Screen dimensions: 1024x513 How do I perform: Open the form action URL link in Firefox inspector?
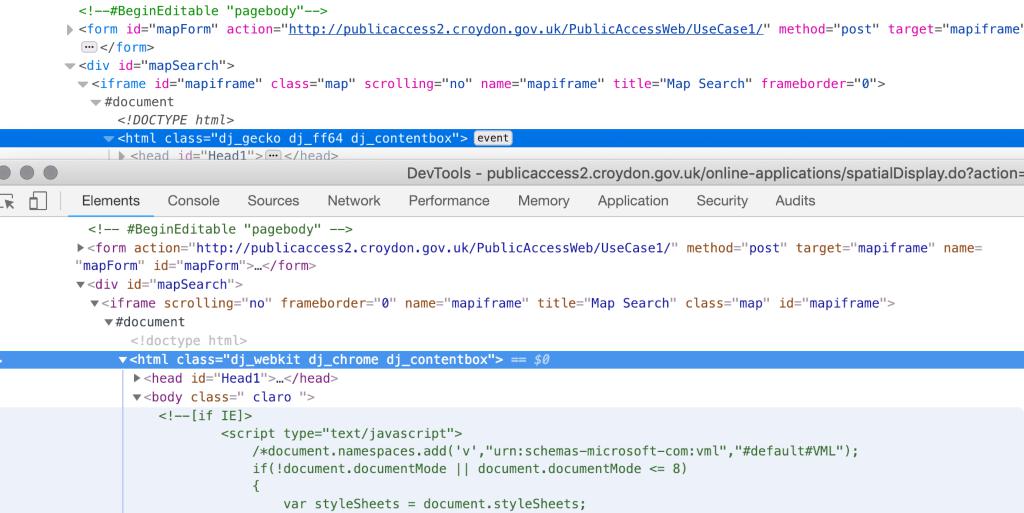coord(526,29)
